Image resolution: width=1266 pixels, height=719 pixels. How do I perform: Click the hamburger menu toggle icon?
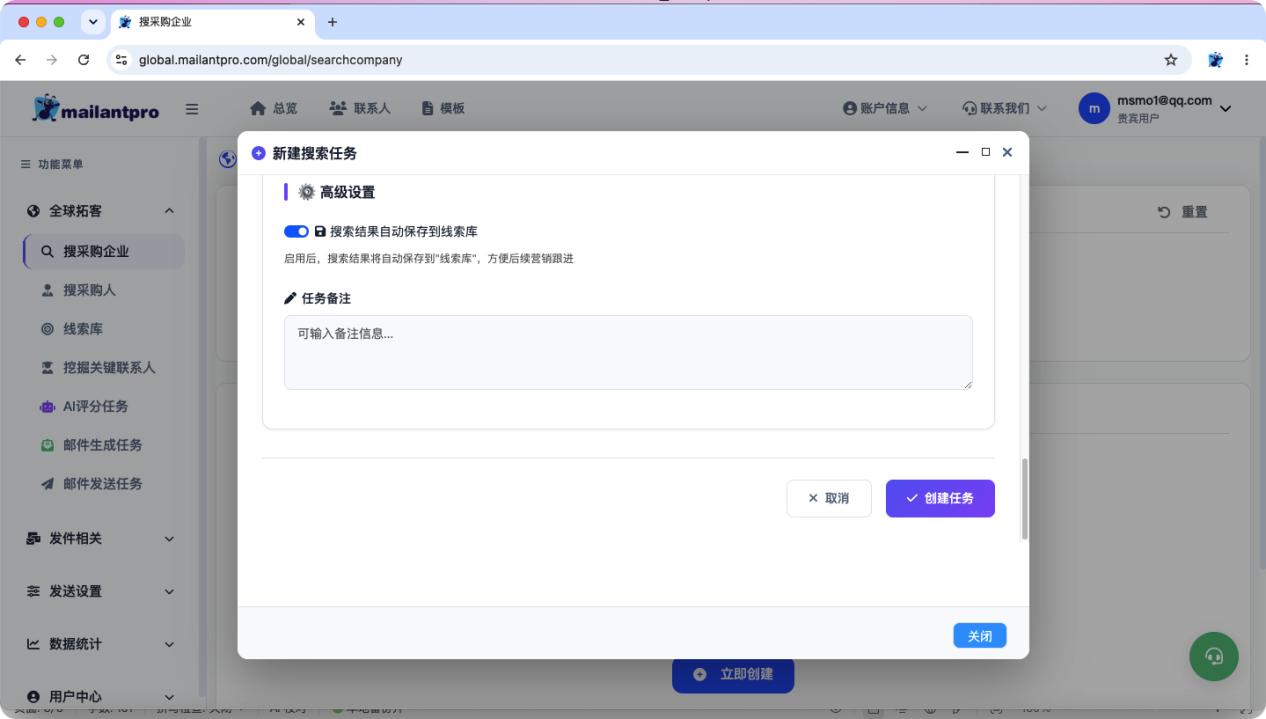[x=192, y=109]
